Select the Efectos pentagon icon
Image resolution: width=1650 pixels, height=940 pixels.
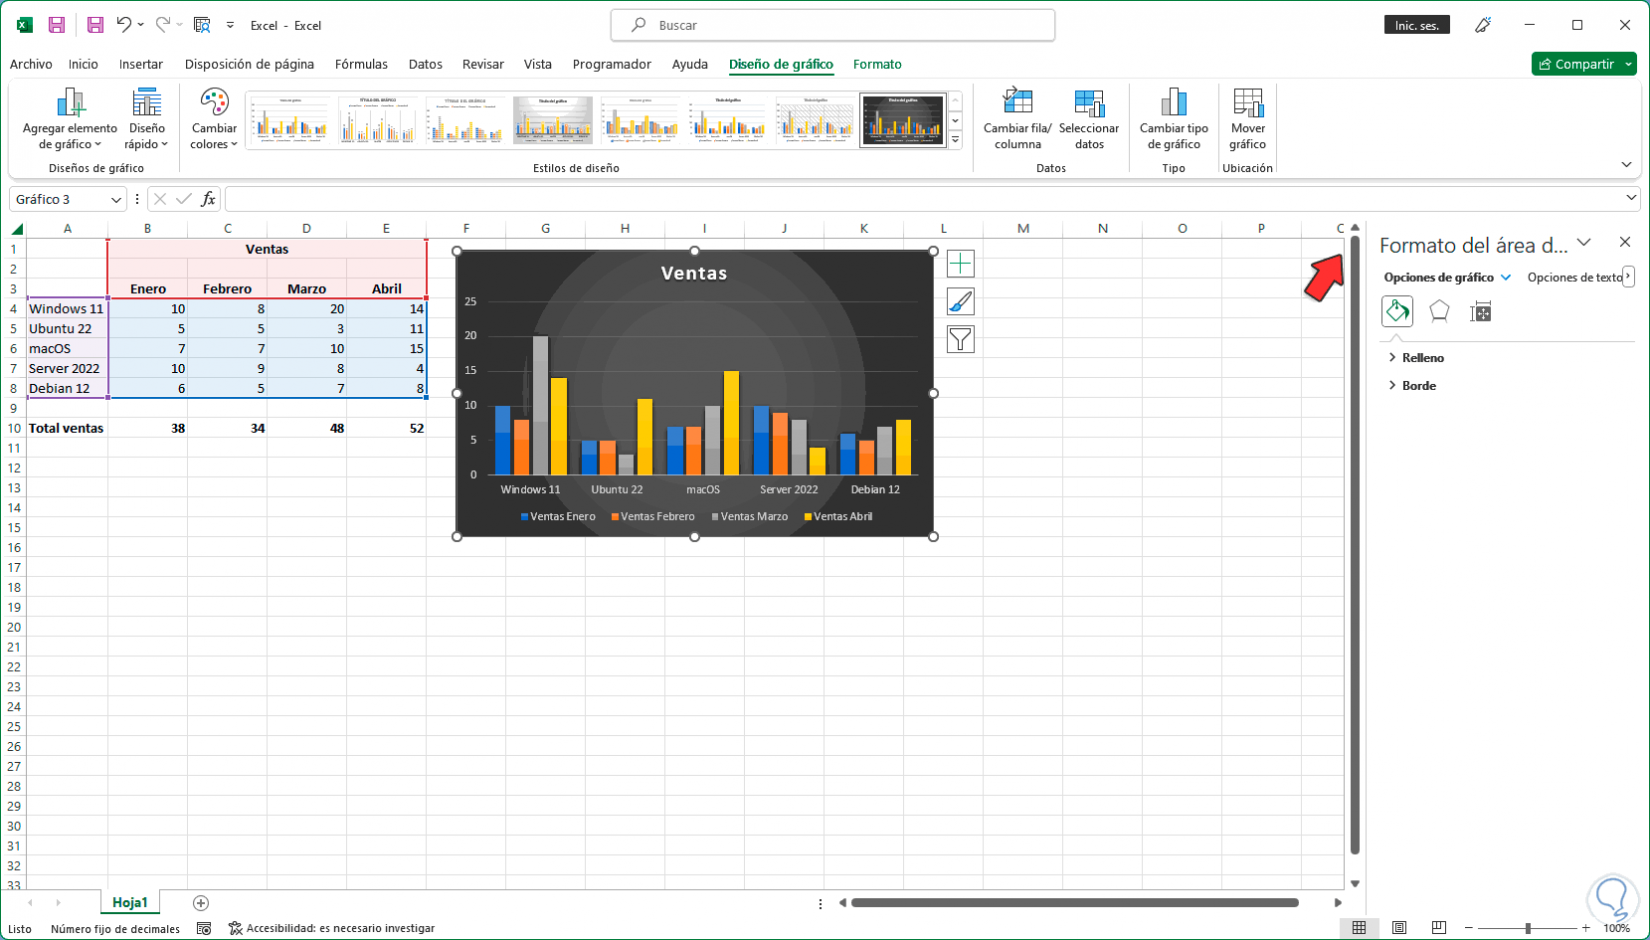(1439, 311)
